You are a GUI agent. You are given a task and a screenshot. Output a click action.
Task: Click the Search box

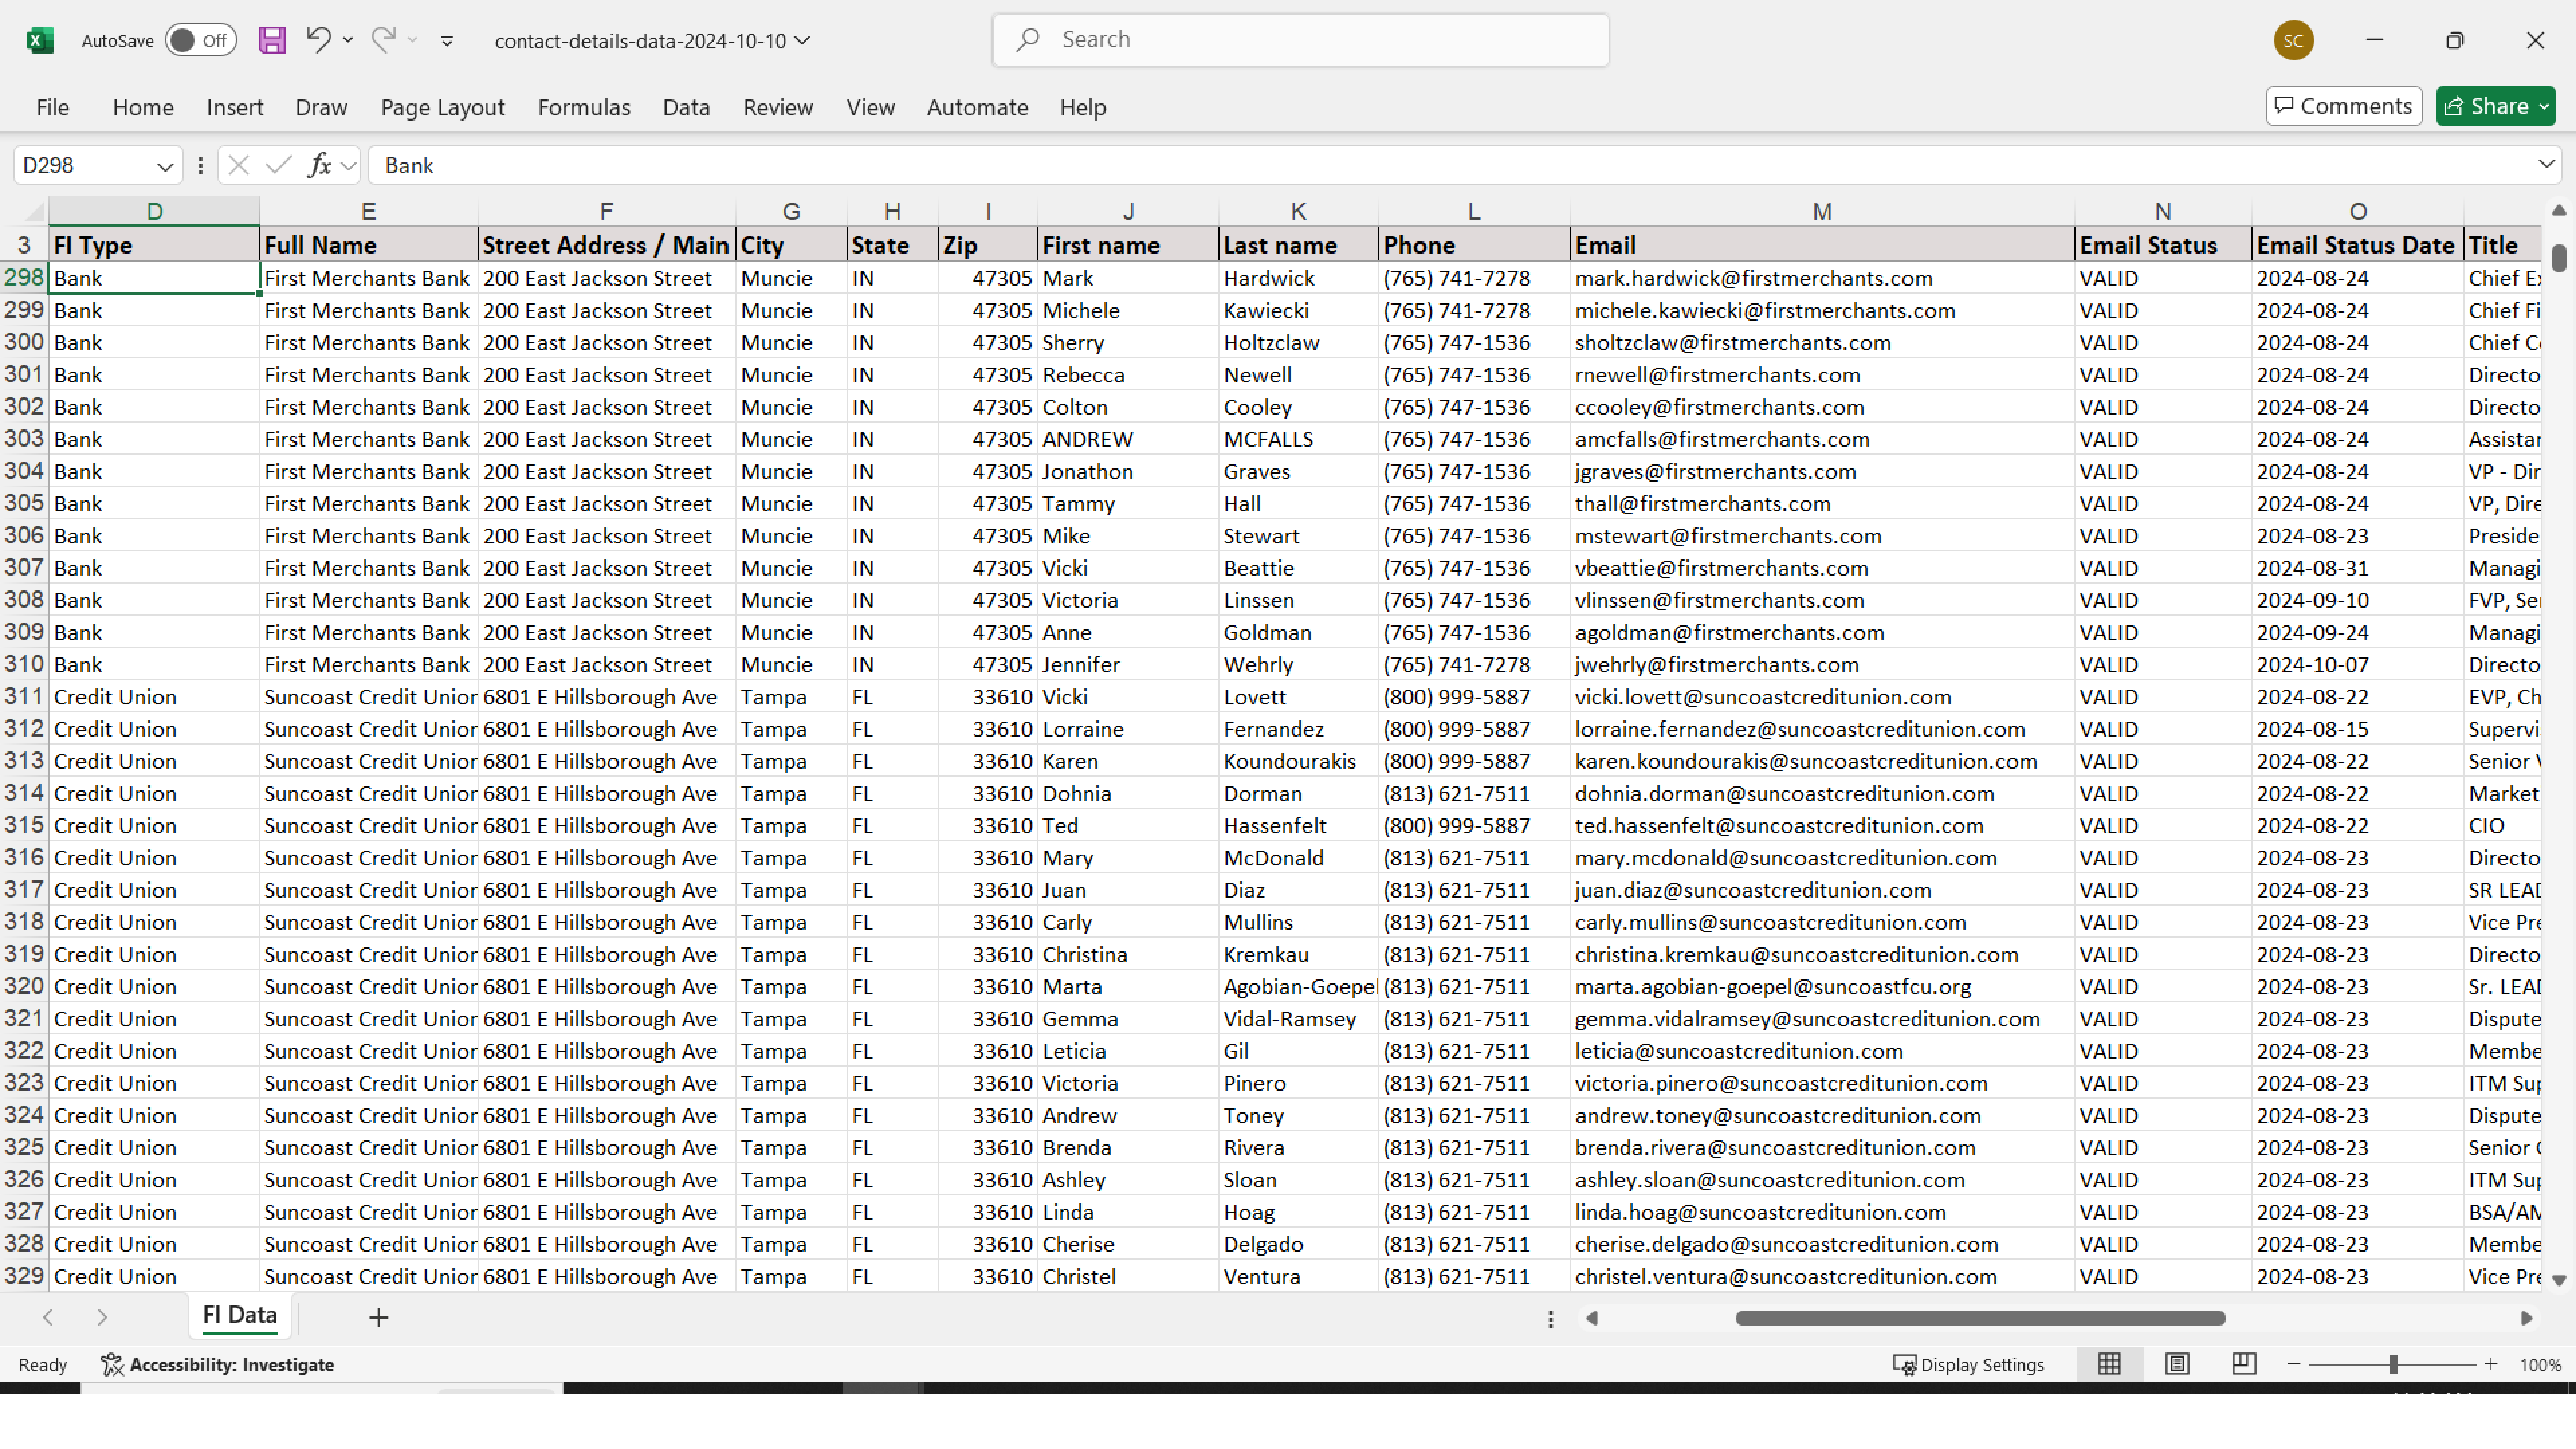pos(1301,40)
